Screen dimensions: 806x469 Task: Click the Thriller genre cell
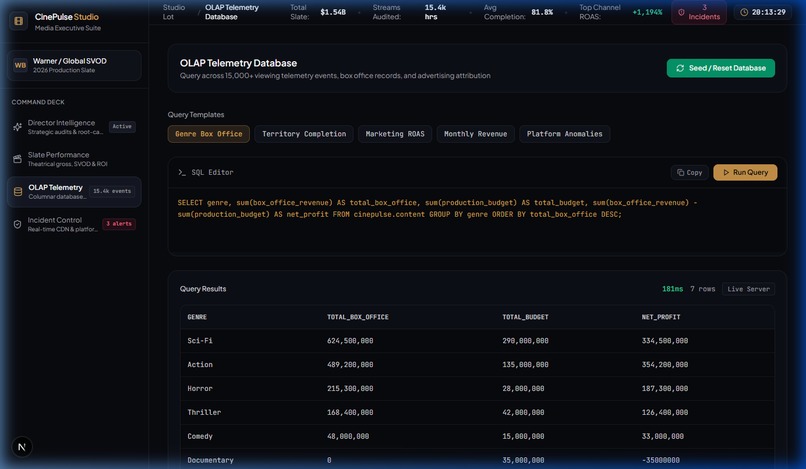(x=204, y=412)
